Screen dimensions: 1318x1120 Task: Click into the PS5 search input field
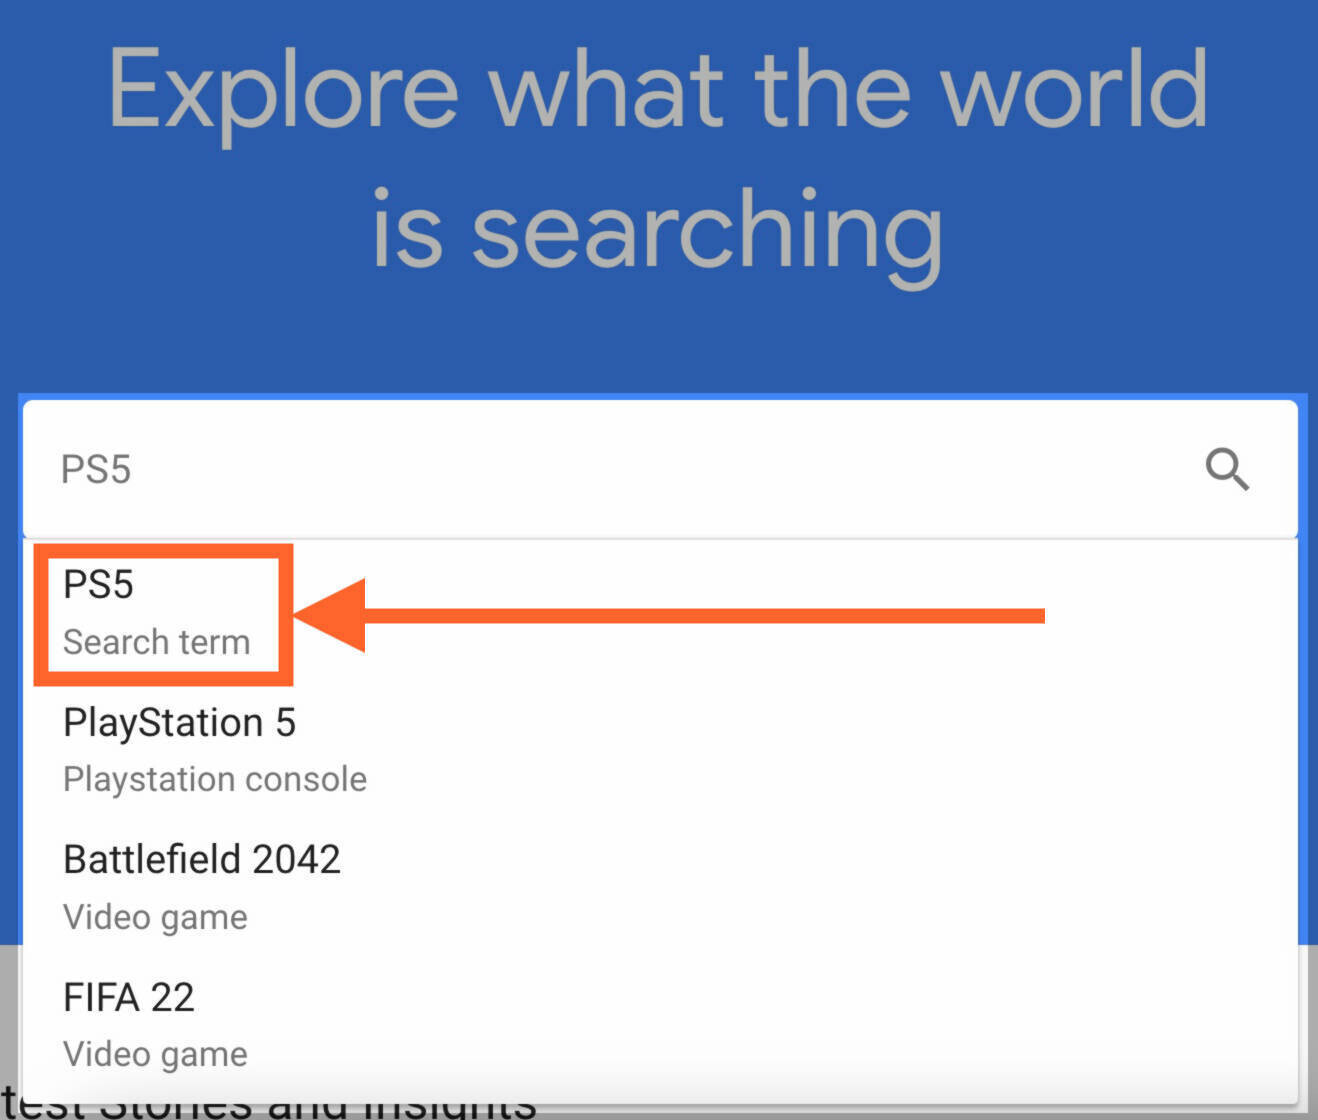point(660,469)
